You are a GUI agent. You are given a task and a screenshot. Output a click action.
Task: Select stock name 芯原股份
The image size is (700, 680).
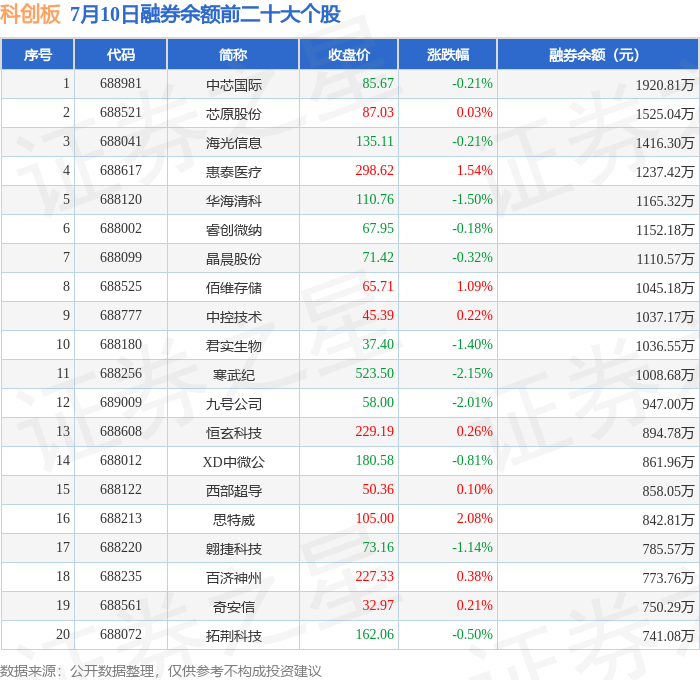click(x=233, y=114)
